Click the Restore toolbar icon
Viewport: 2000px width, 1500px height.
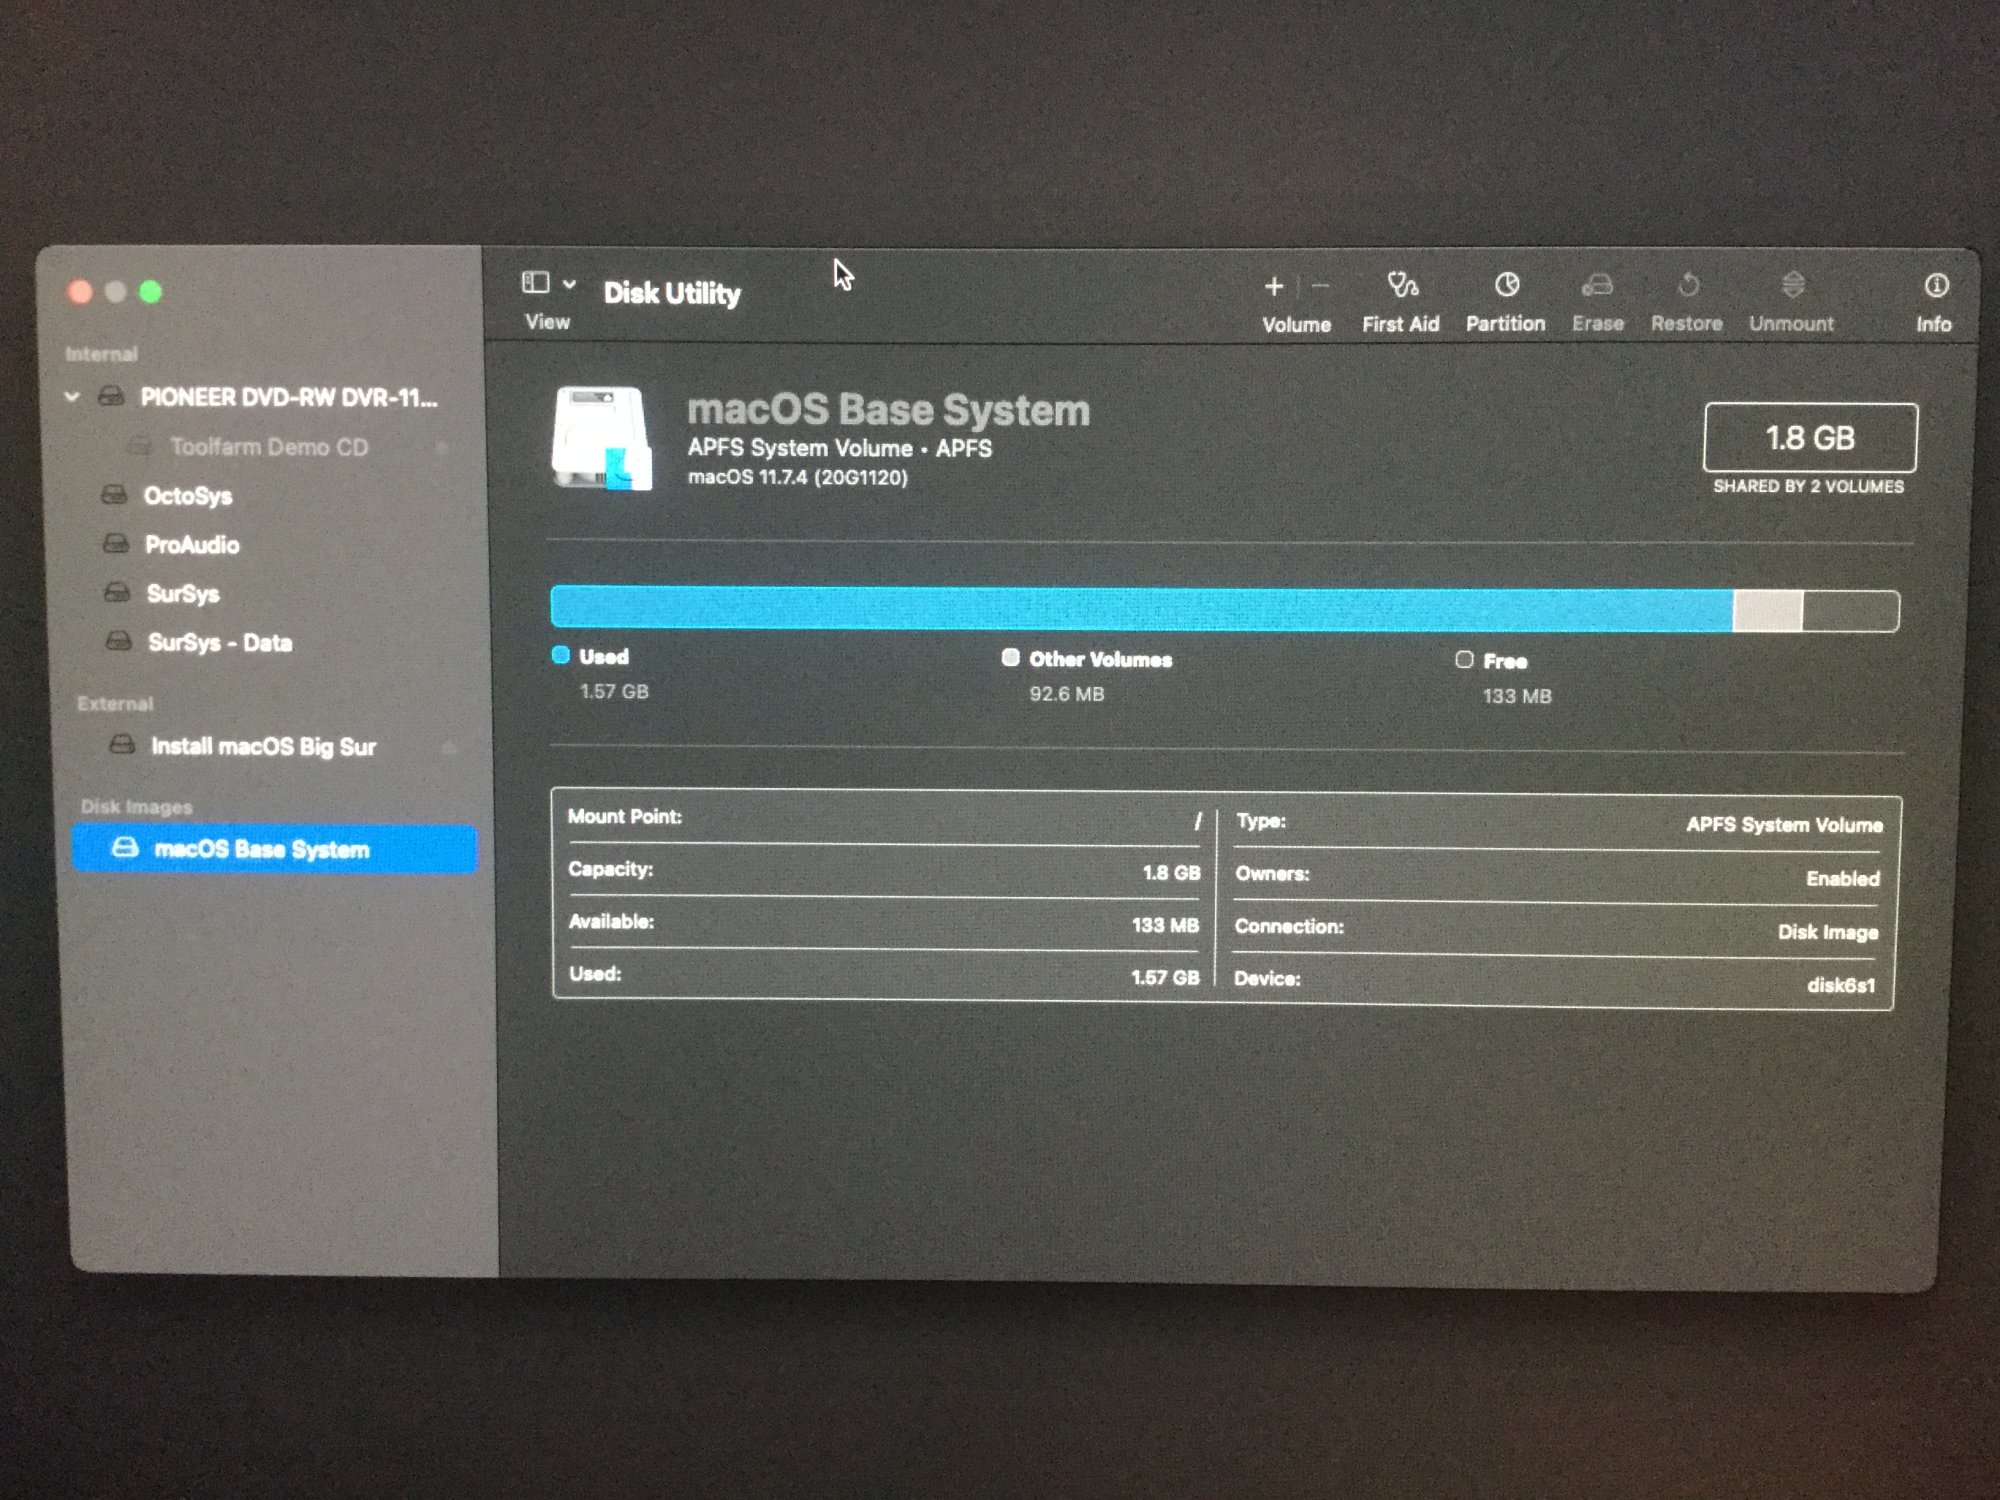(x=1688, y=286)
